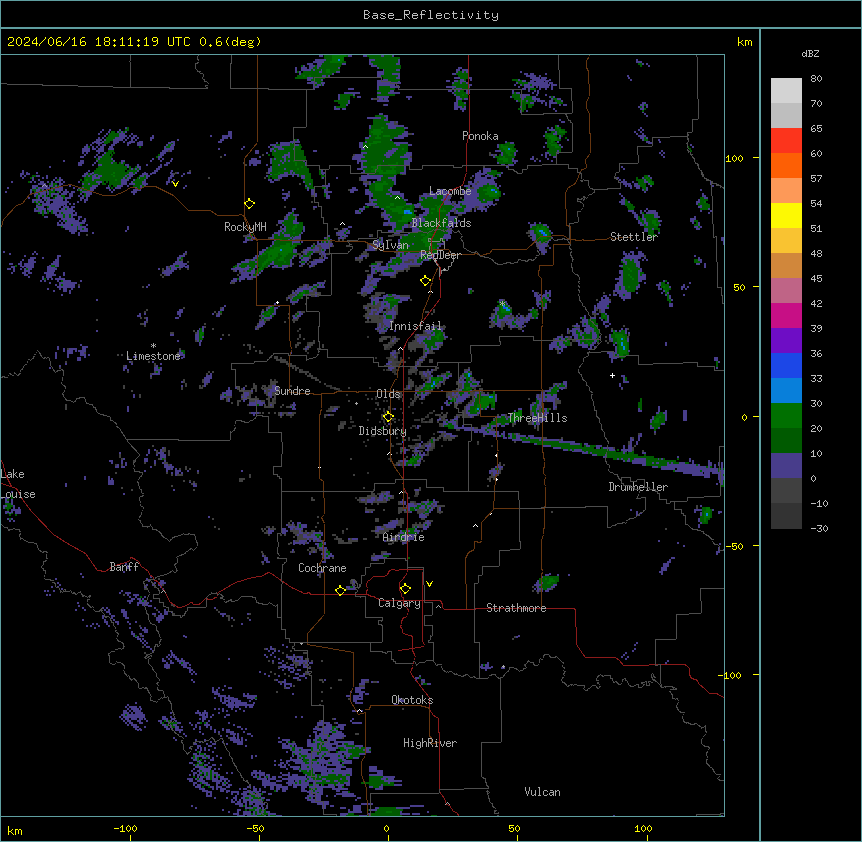Click the Sylvan label on the map
Viewport: 862px width, 842px height.
coord(390,245)
